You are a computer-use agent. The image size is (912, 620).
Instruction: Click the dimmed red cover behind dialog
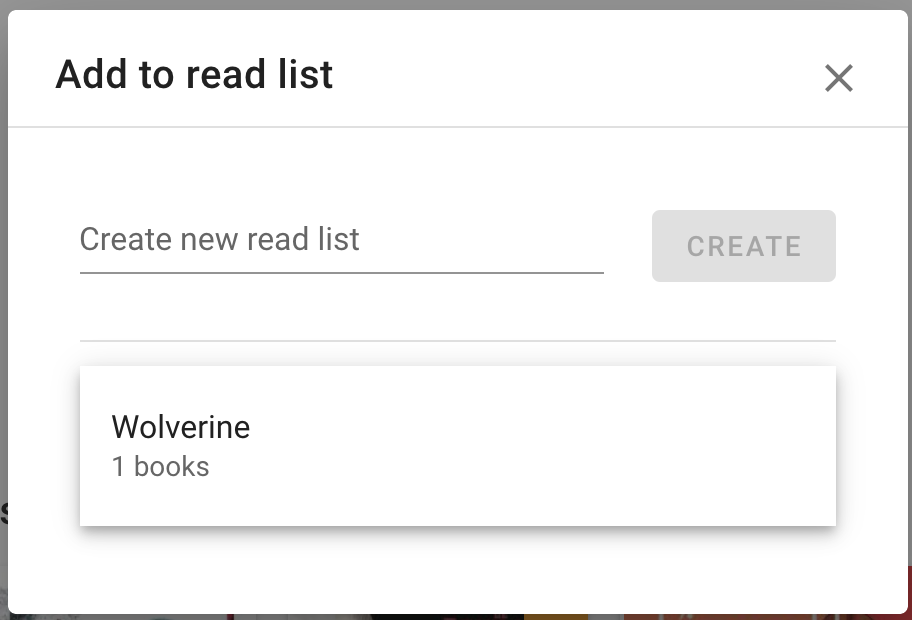click(x=760, y=616)
